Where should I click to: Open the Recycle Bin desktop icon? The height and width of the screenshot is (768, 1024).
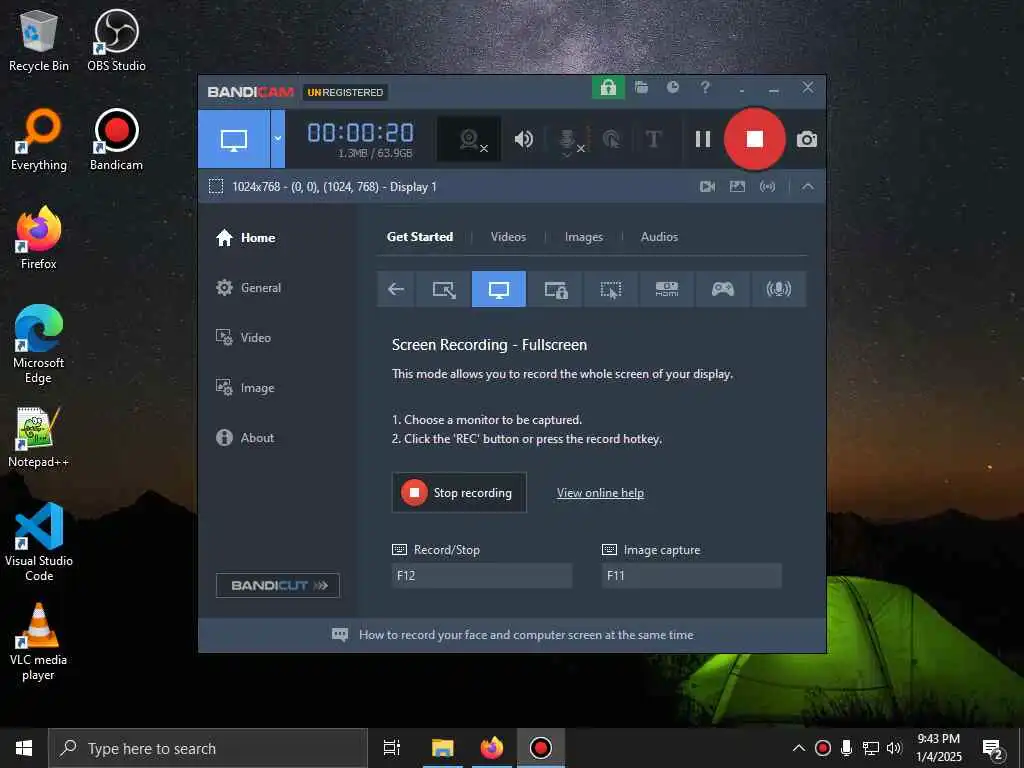tap(39, 40)
